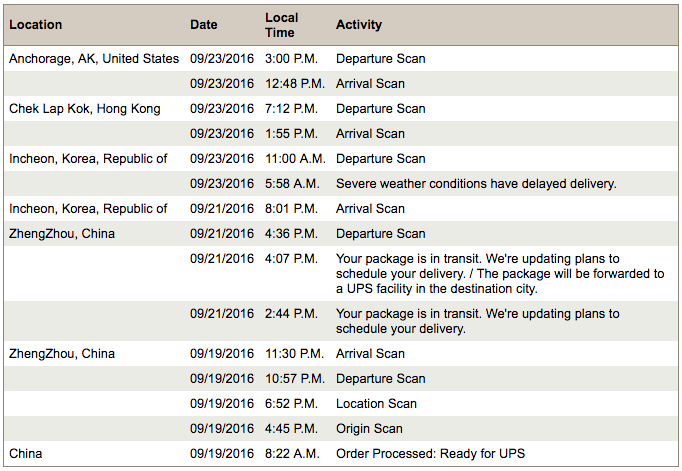
Task: Click the 11:30 P.M. Arrival Scan at ZhengZhou
Action: [370, 354]
